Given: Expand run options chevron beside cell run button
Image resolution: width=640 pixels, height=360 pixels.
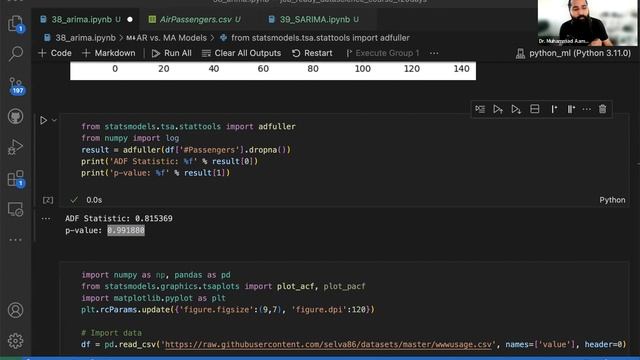Looking at the screenshot, I should point(54,120).
